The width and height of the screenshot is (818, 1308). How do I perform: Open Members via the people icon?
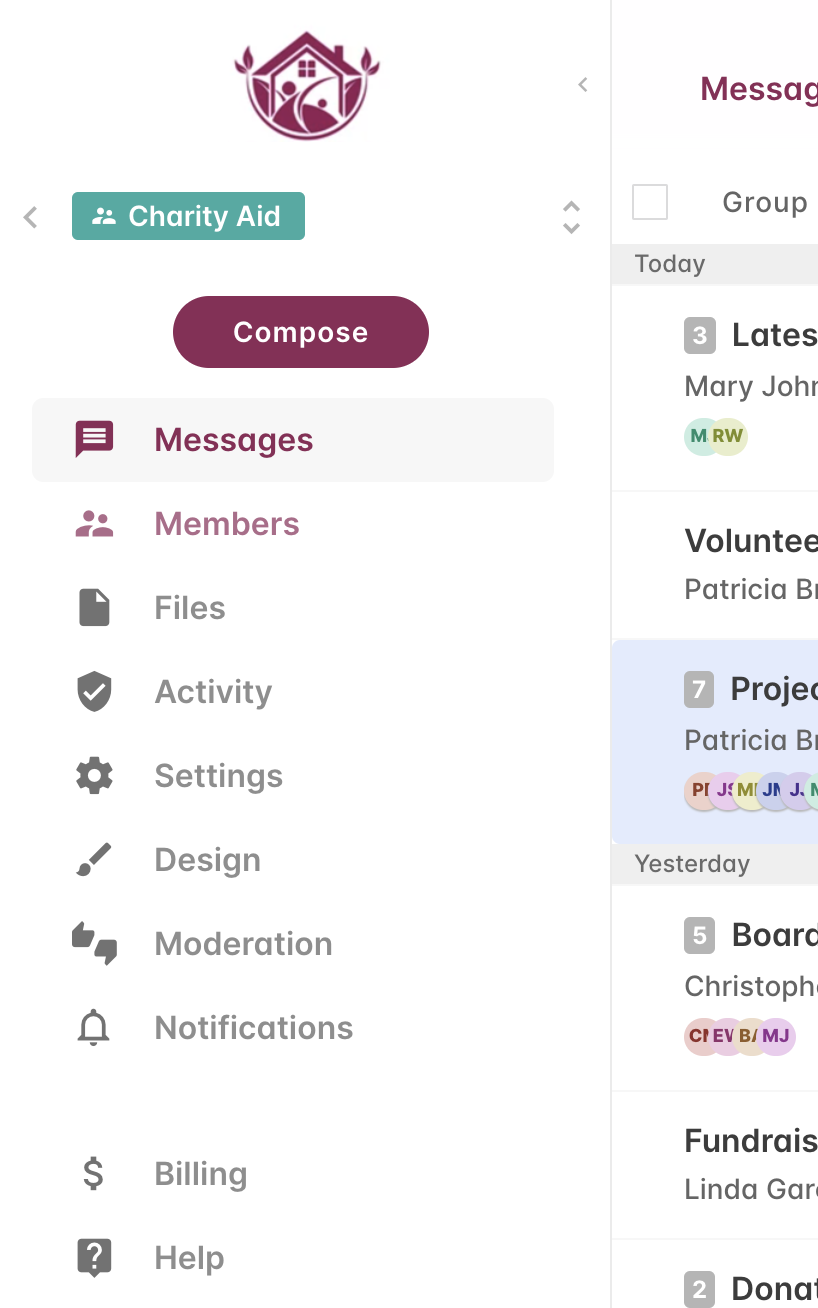pyautogui.click(x=94, y=524)
